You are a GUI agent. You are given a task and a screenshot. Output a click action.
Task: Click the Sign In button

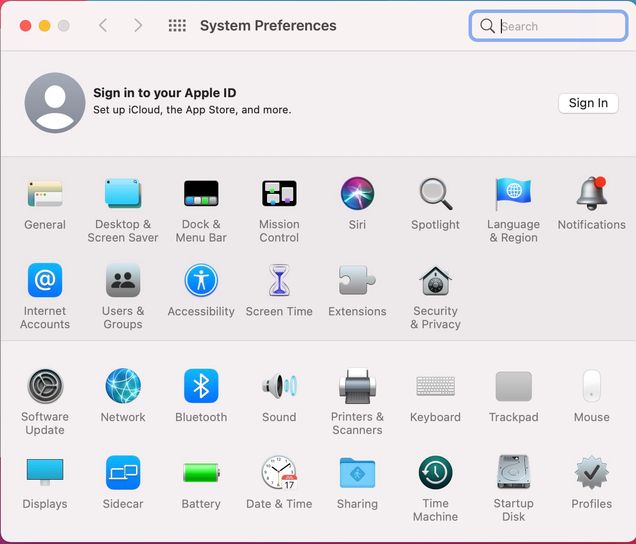coord(588,103)
